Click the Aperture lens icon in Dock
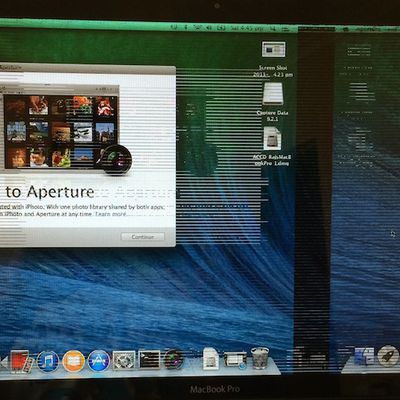Screen dimensions: 400x400 tap(174, 360)
